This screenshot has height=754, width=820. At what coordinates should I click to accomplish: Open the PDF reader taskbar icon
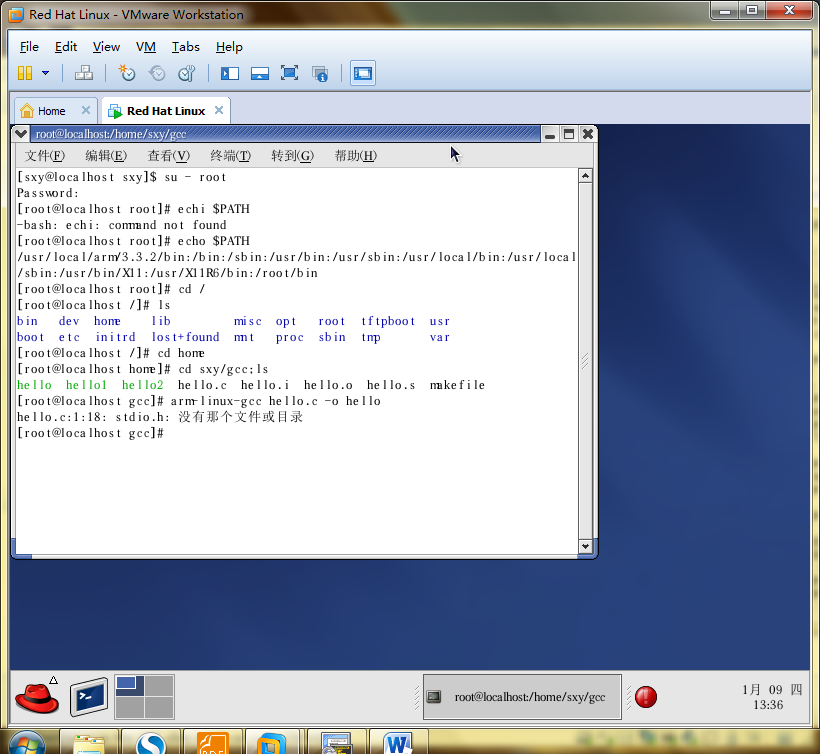[212, 742]
